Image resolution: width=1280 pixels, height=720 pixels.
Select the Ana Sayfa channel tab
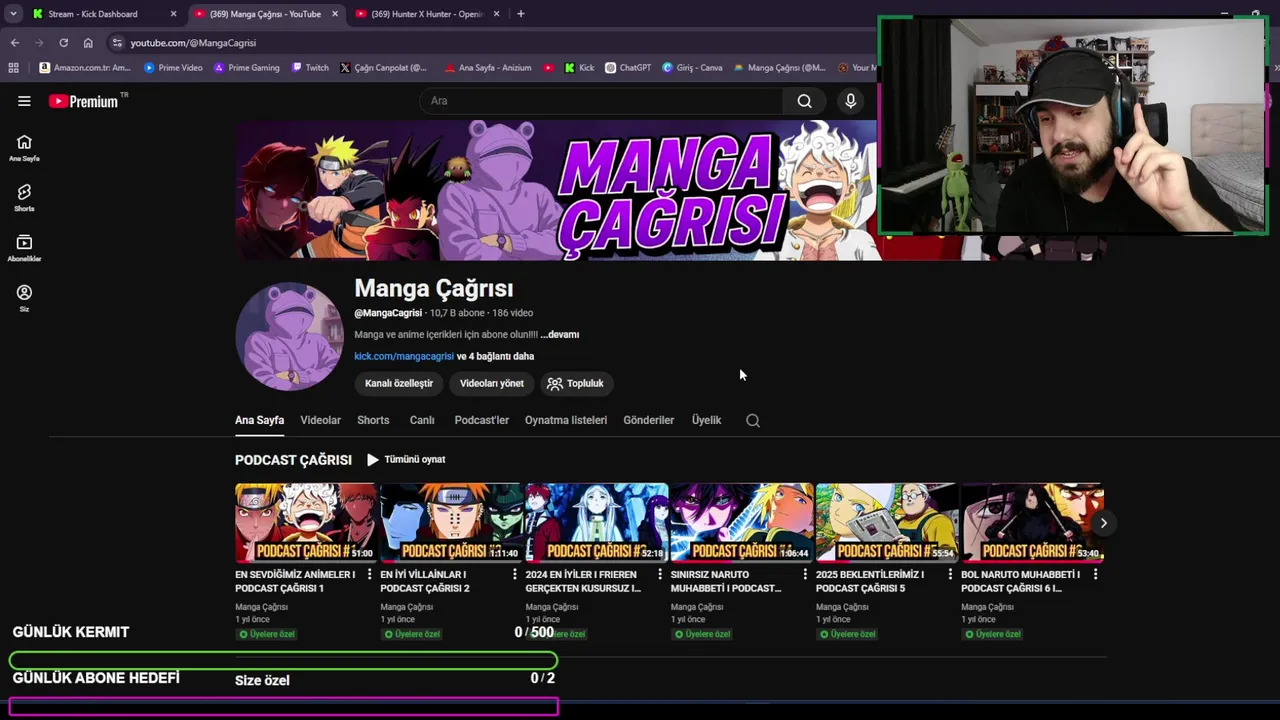click(x=259, y=420)
